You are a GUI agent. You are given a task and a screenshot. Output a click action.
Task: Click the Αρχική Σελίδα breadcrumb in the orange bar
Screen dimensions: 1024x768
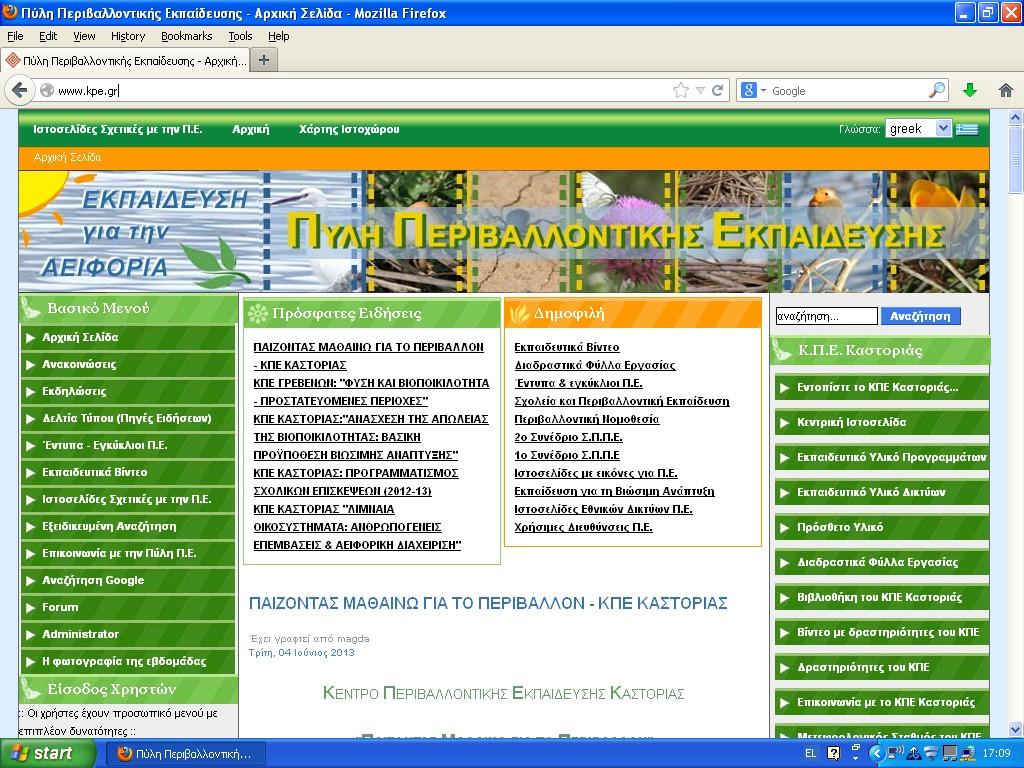(67, 157)
